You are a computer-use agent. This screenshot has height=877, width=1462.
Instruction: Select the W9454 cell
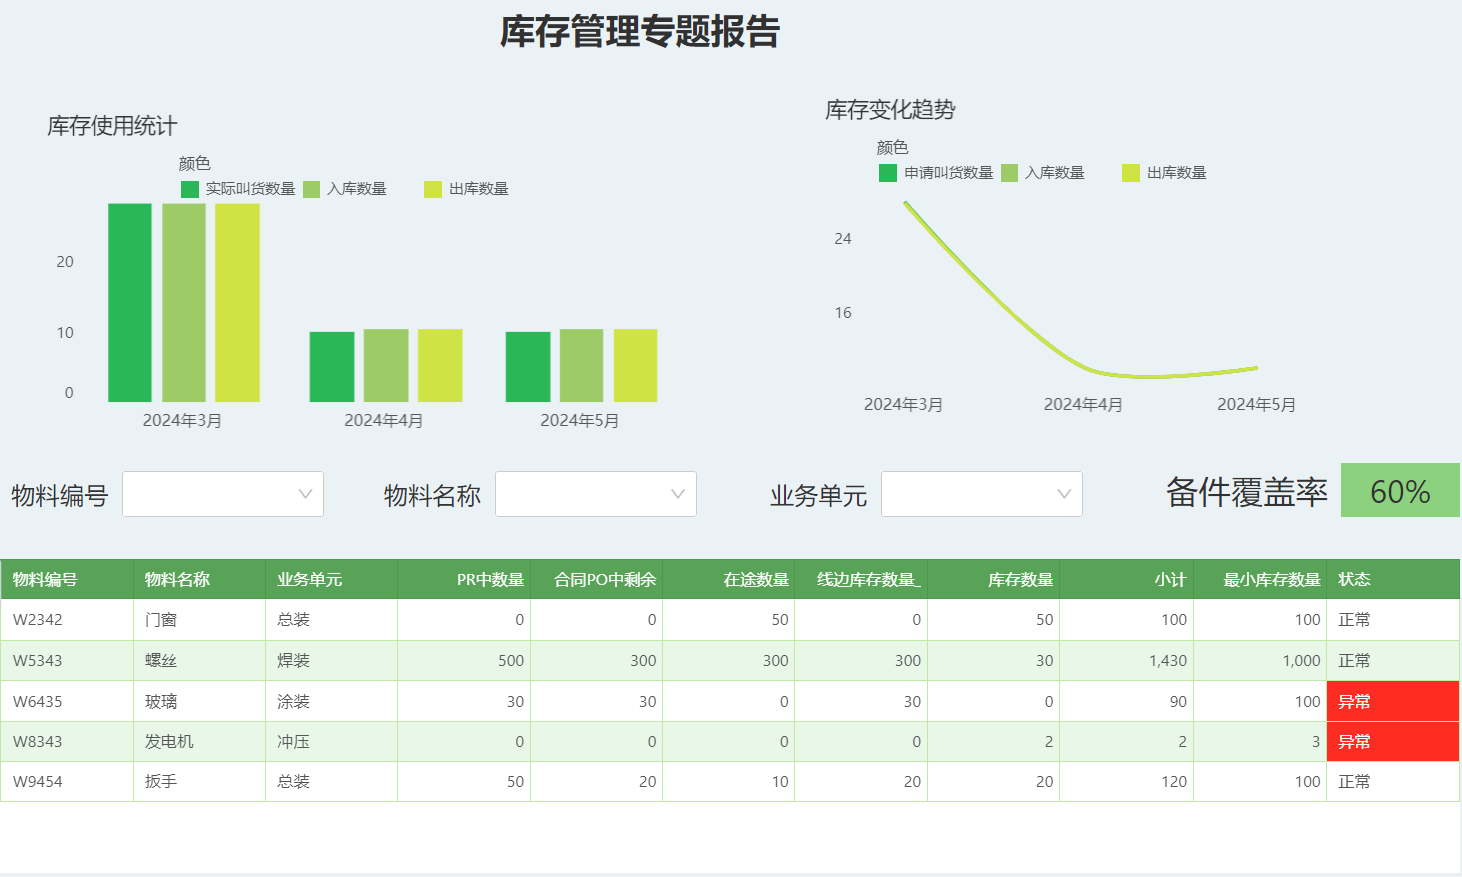click(x=67, y=782)
